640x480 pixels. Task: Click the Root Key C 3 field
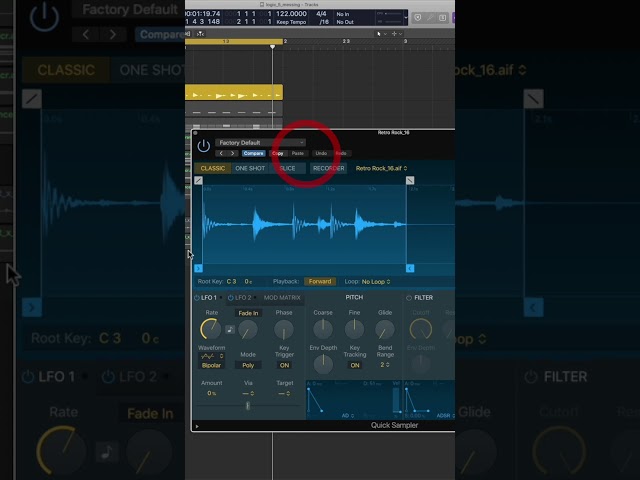coord(231,282)
